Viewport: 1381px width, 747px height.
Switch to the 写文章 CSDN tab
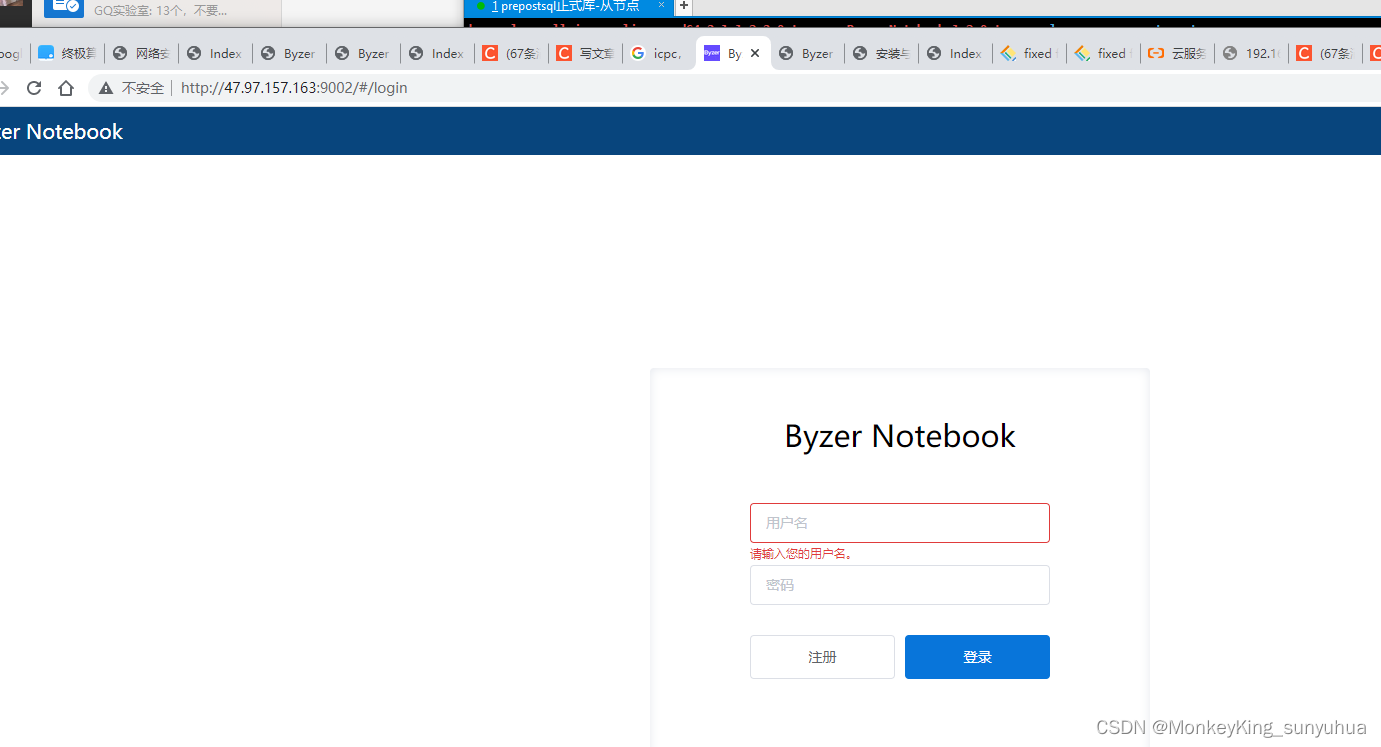pyautogui.click(x=585, y=54)
